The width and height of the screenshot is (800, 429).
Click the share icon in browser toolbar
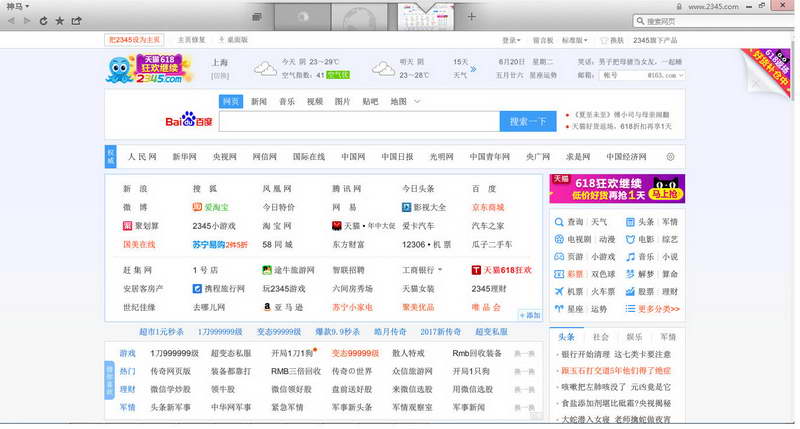pyautogui.click(x=77, y=21)
